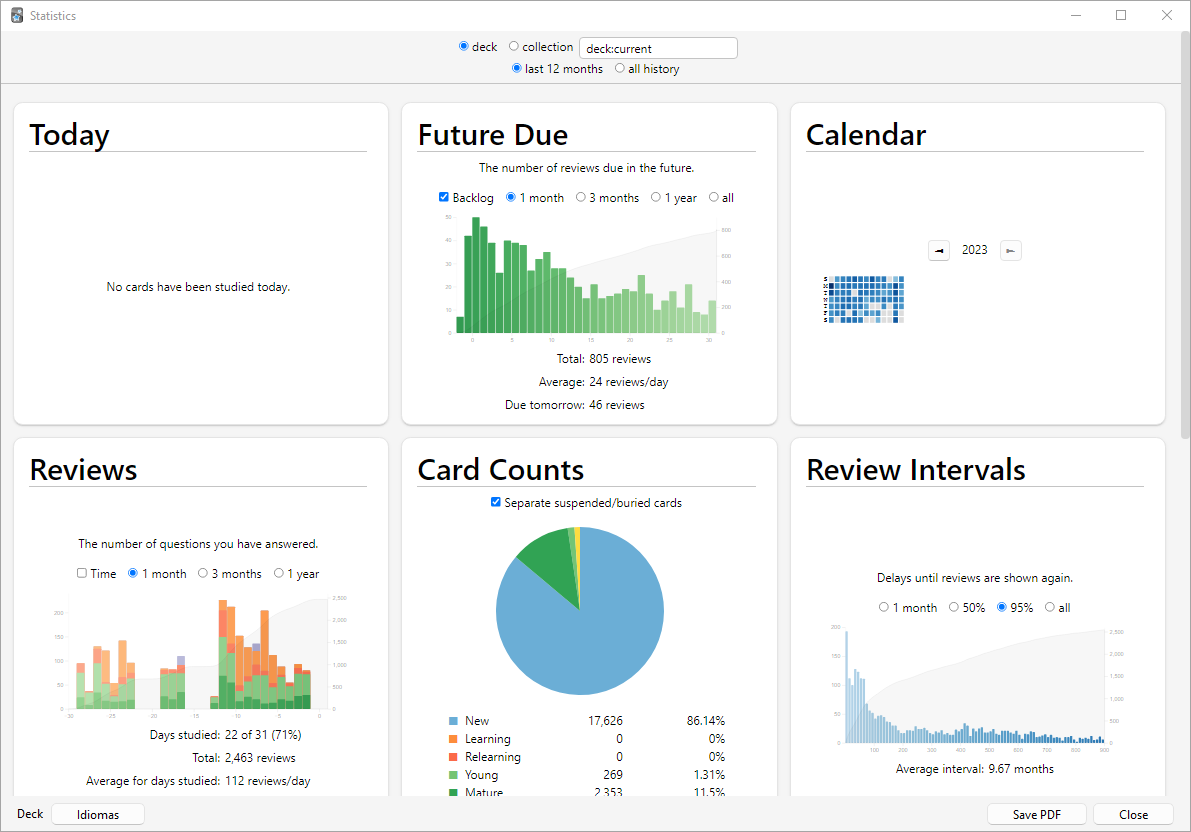Viewport: 1191px width, 832px height.
Task: Disable Separate suspended/buried cards
Action: pos(495,502)
